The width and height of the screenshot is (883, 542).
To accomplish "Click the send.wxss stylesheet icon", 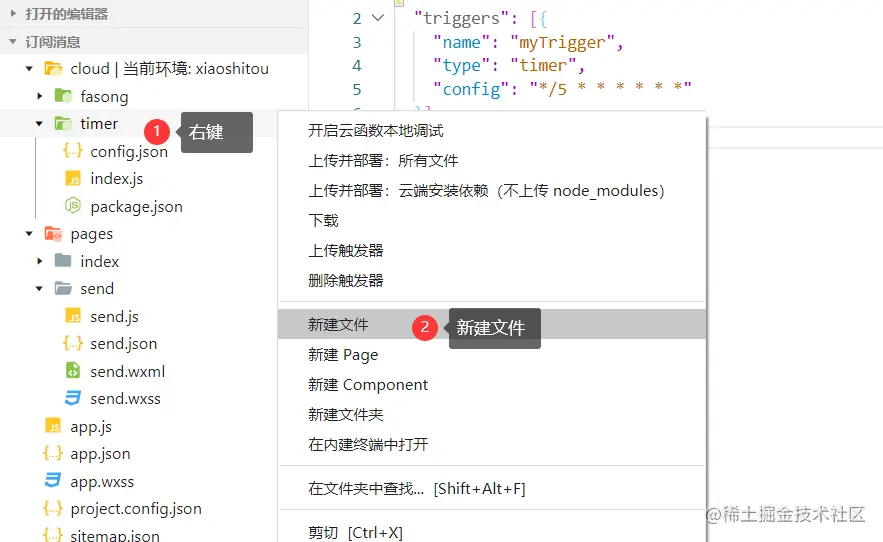I will coord(73,398).
